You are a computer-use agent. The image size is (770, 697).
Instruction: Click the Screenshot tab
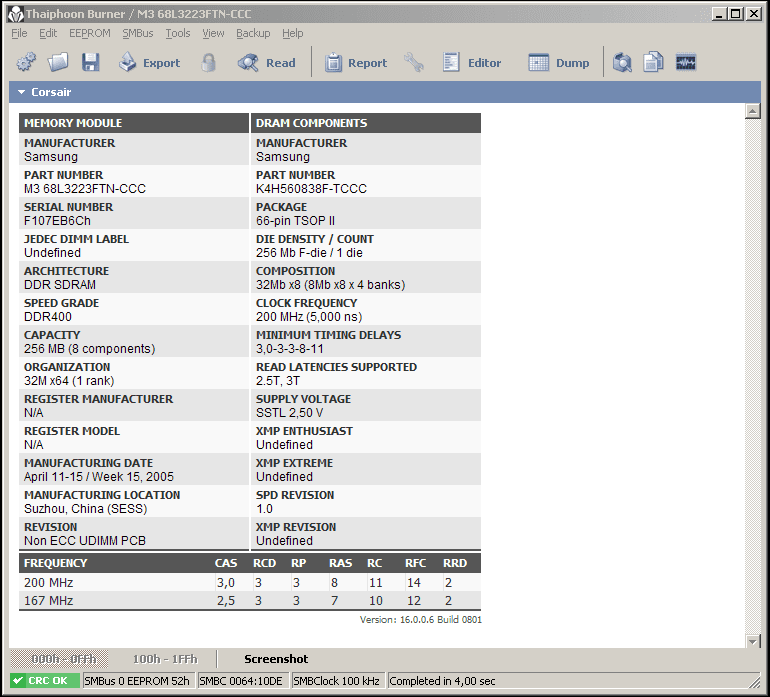tap(276, 659)
